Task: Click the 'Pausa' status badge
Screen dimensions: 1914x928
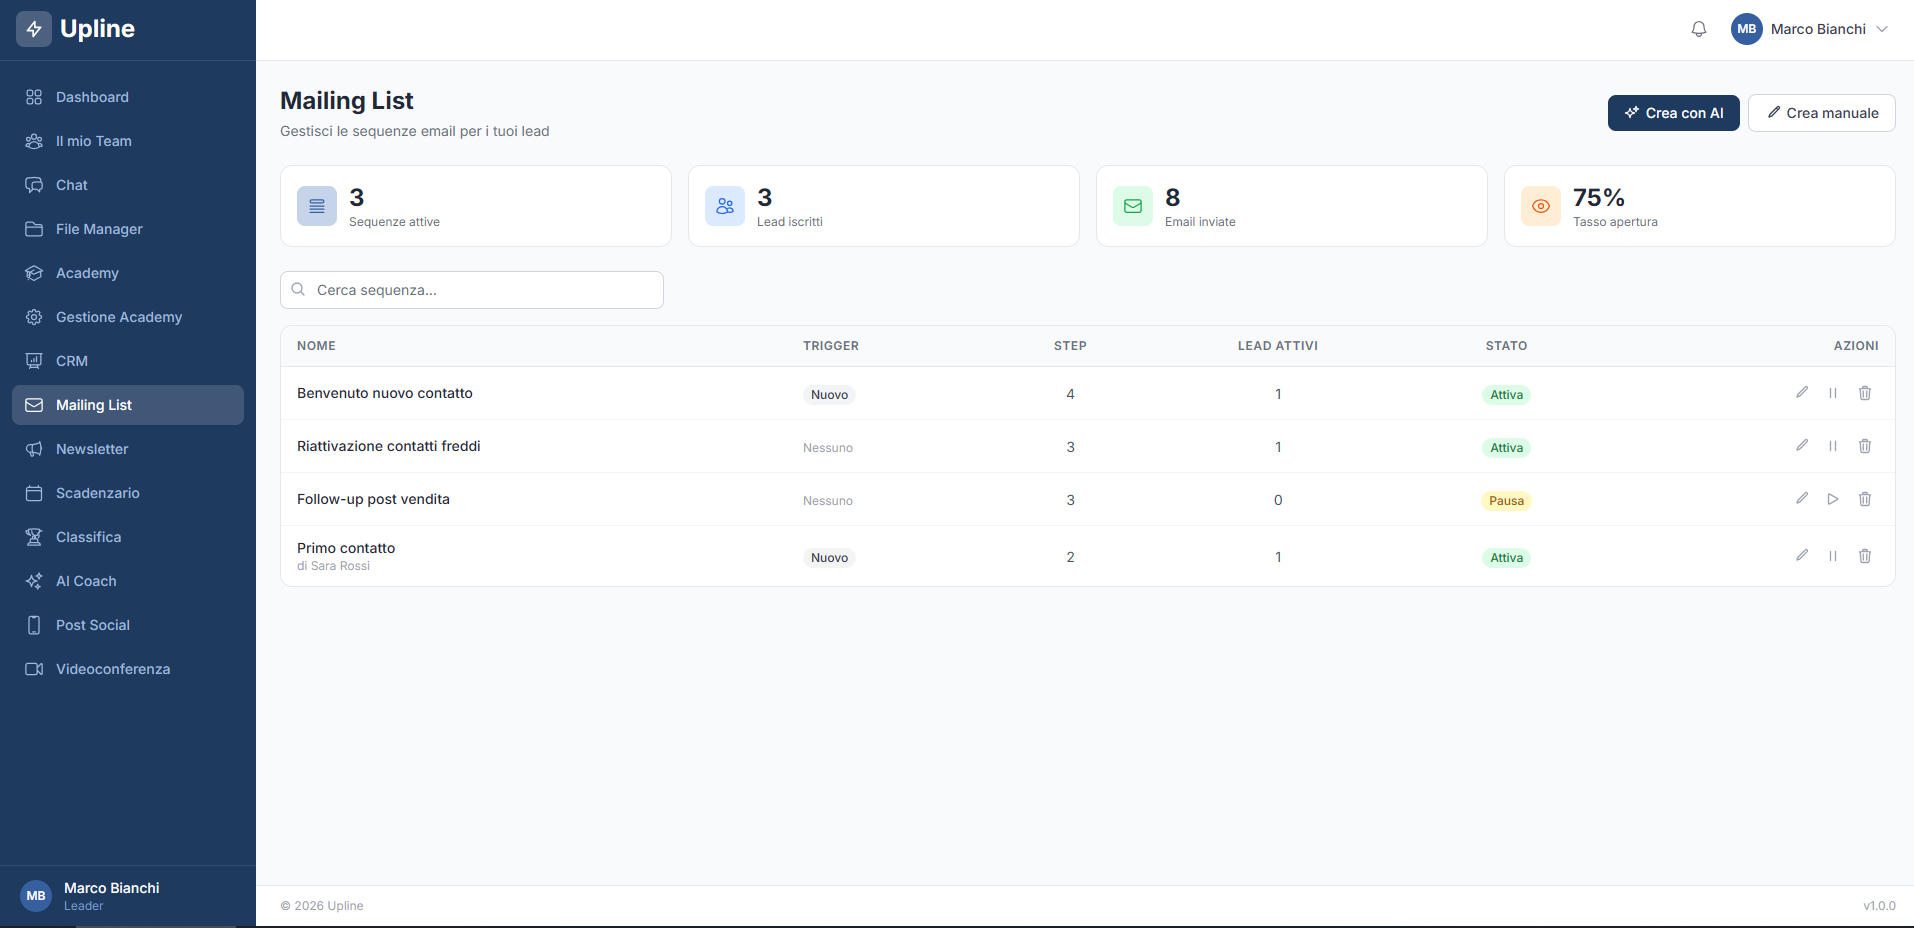Action: [1506, 500]
